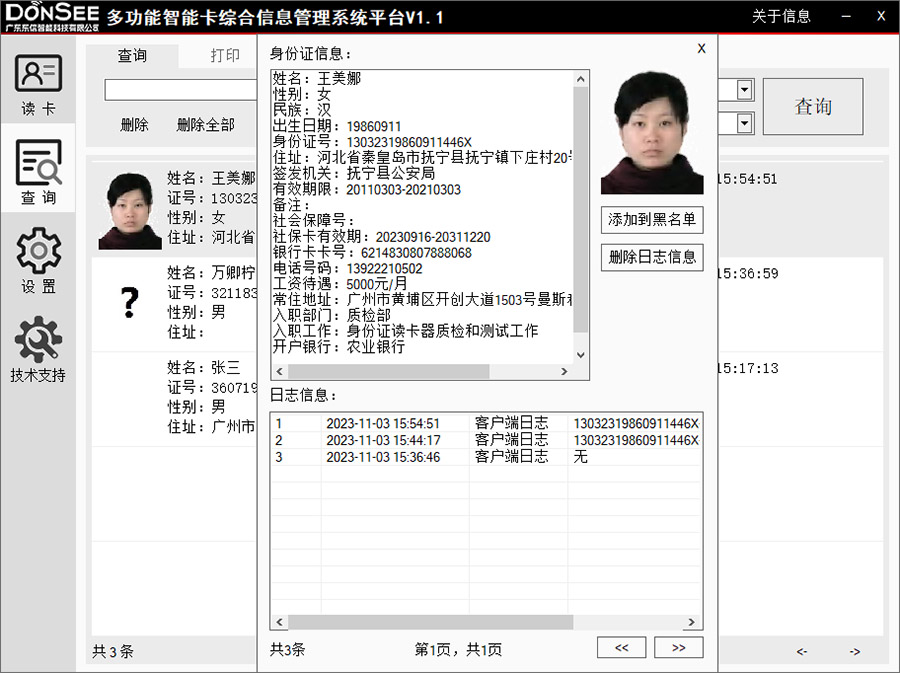Close the 身份证信息 dialog with X

point(701,47)
